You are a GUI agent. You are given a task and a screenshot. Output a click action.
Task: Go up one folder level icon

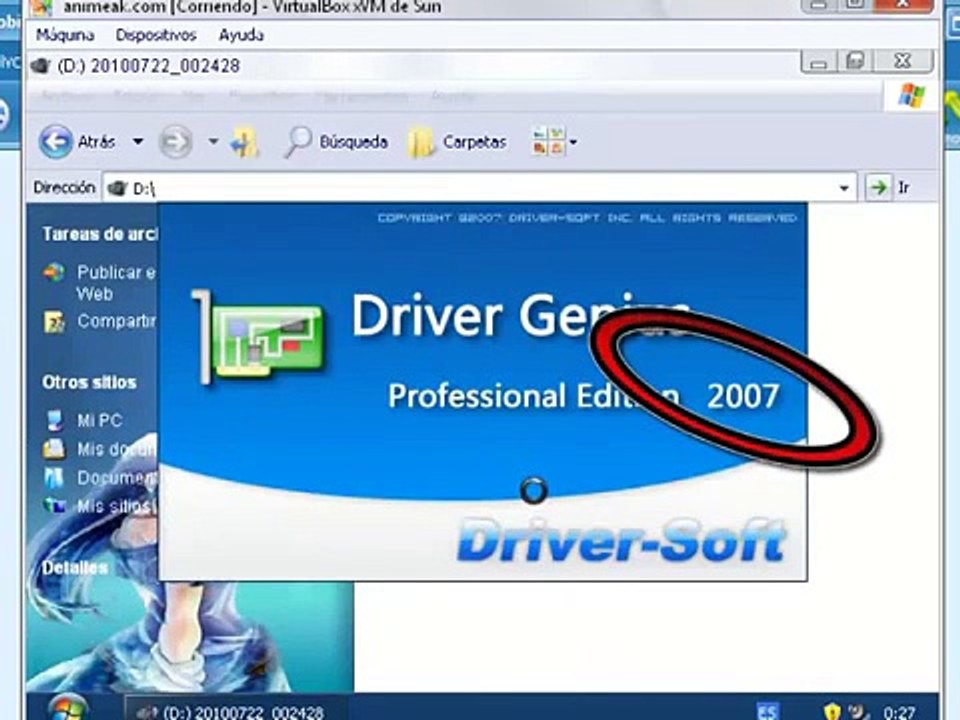(245, 142)
